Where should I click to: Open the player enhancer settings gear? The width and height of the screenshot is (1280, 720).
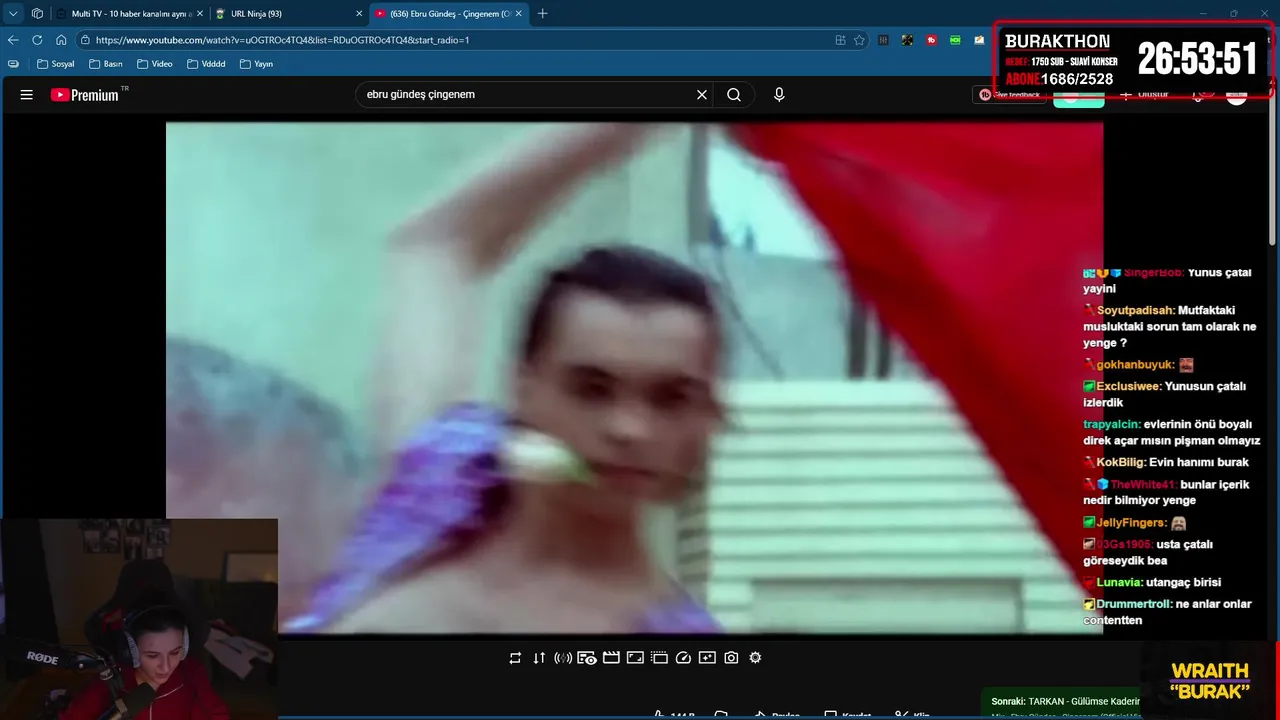(x=755, y=658)
